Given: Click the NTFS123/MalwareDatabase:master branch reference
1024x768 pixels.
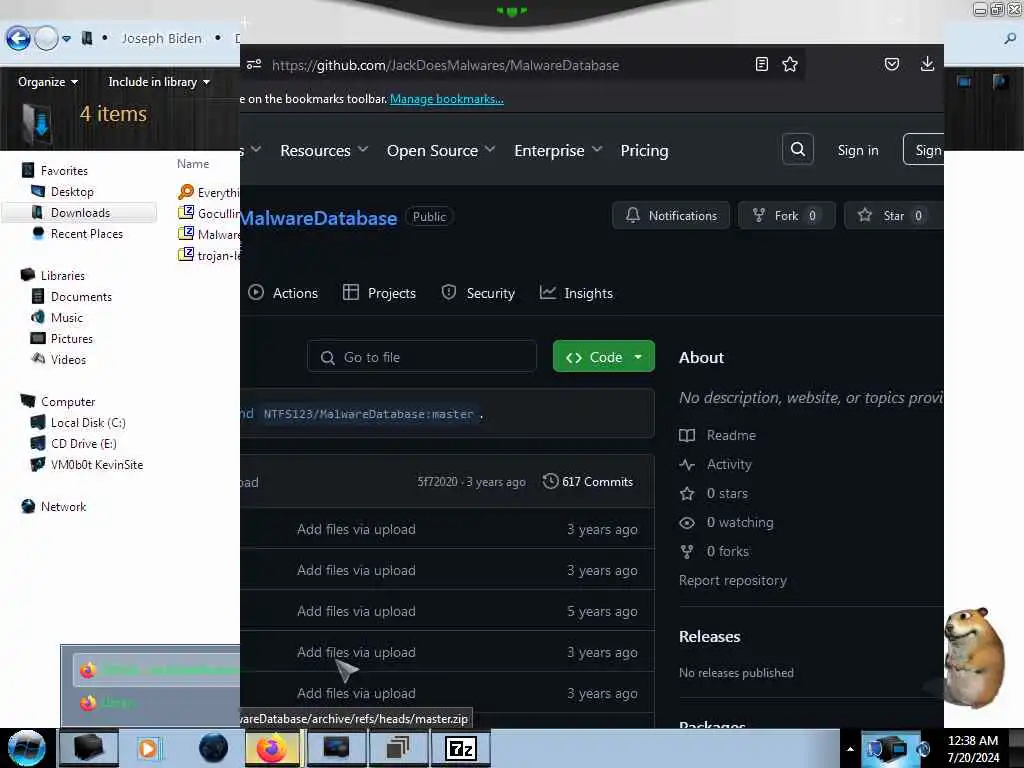Looking at the screenshot, I should (x=368, y=414).
